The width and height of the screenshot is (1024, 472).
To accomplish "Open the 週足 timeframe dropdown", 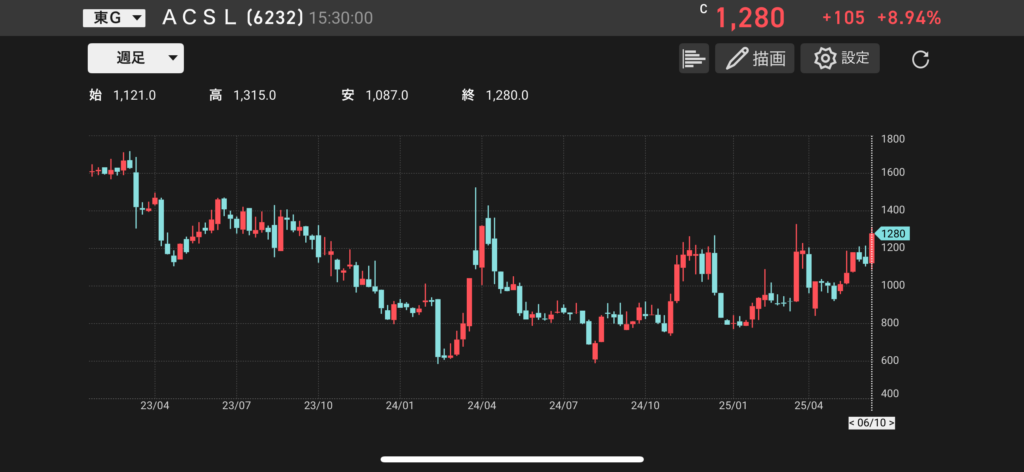I will [x=136, y=58].
